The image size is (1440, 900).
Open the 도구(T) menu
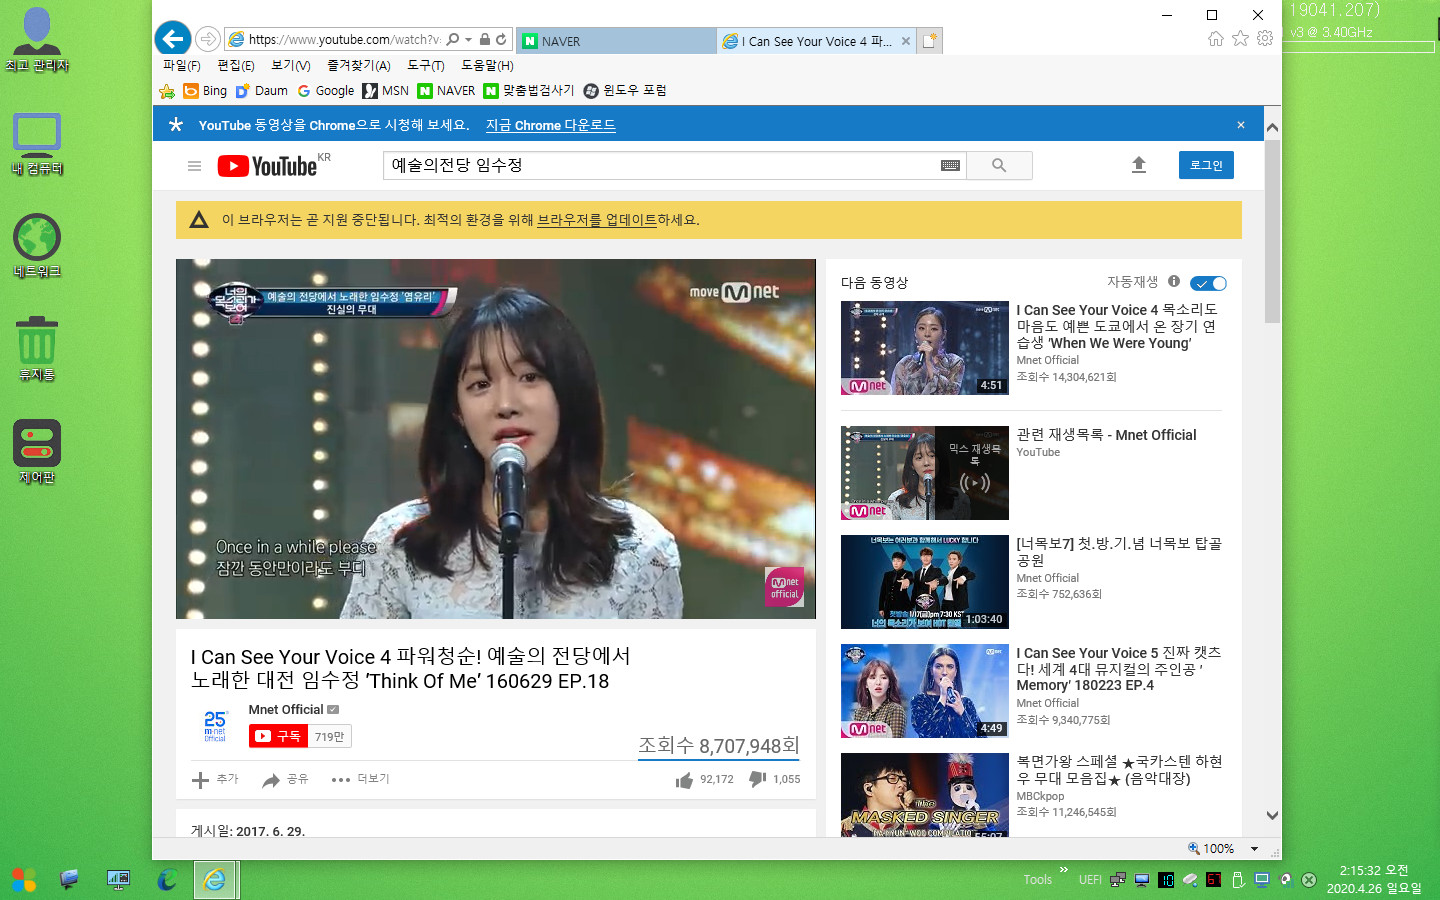pos(426,65)
